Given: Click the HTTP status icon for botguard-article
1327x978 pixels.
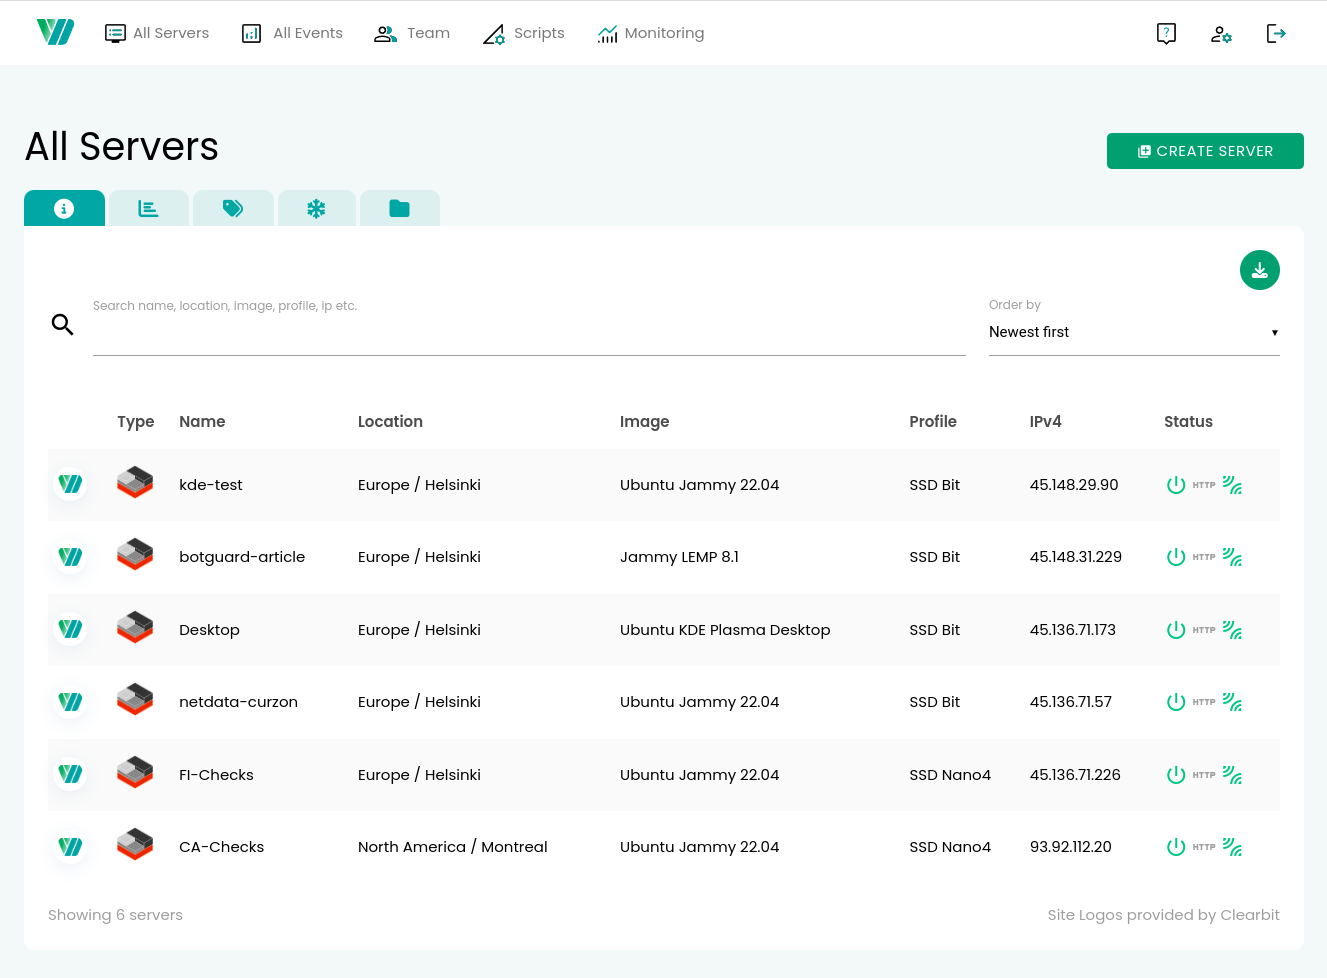Looking at the screenshot, I should [x=1204, y=557].
